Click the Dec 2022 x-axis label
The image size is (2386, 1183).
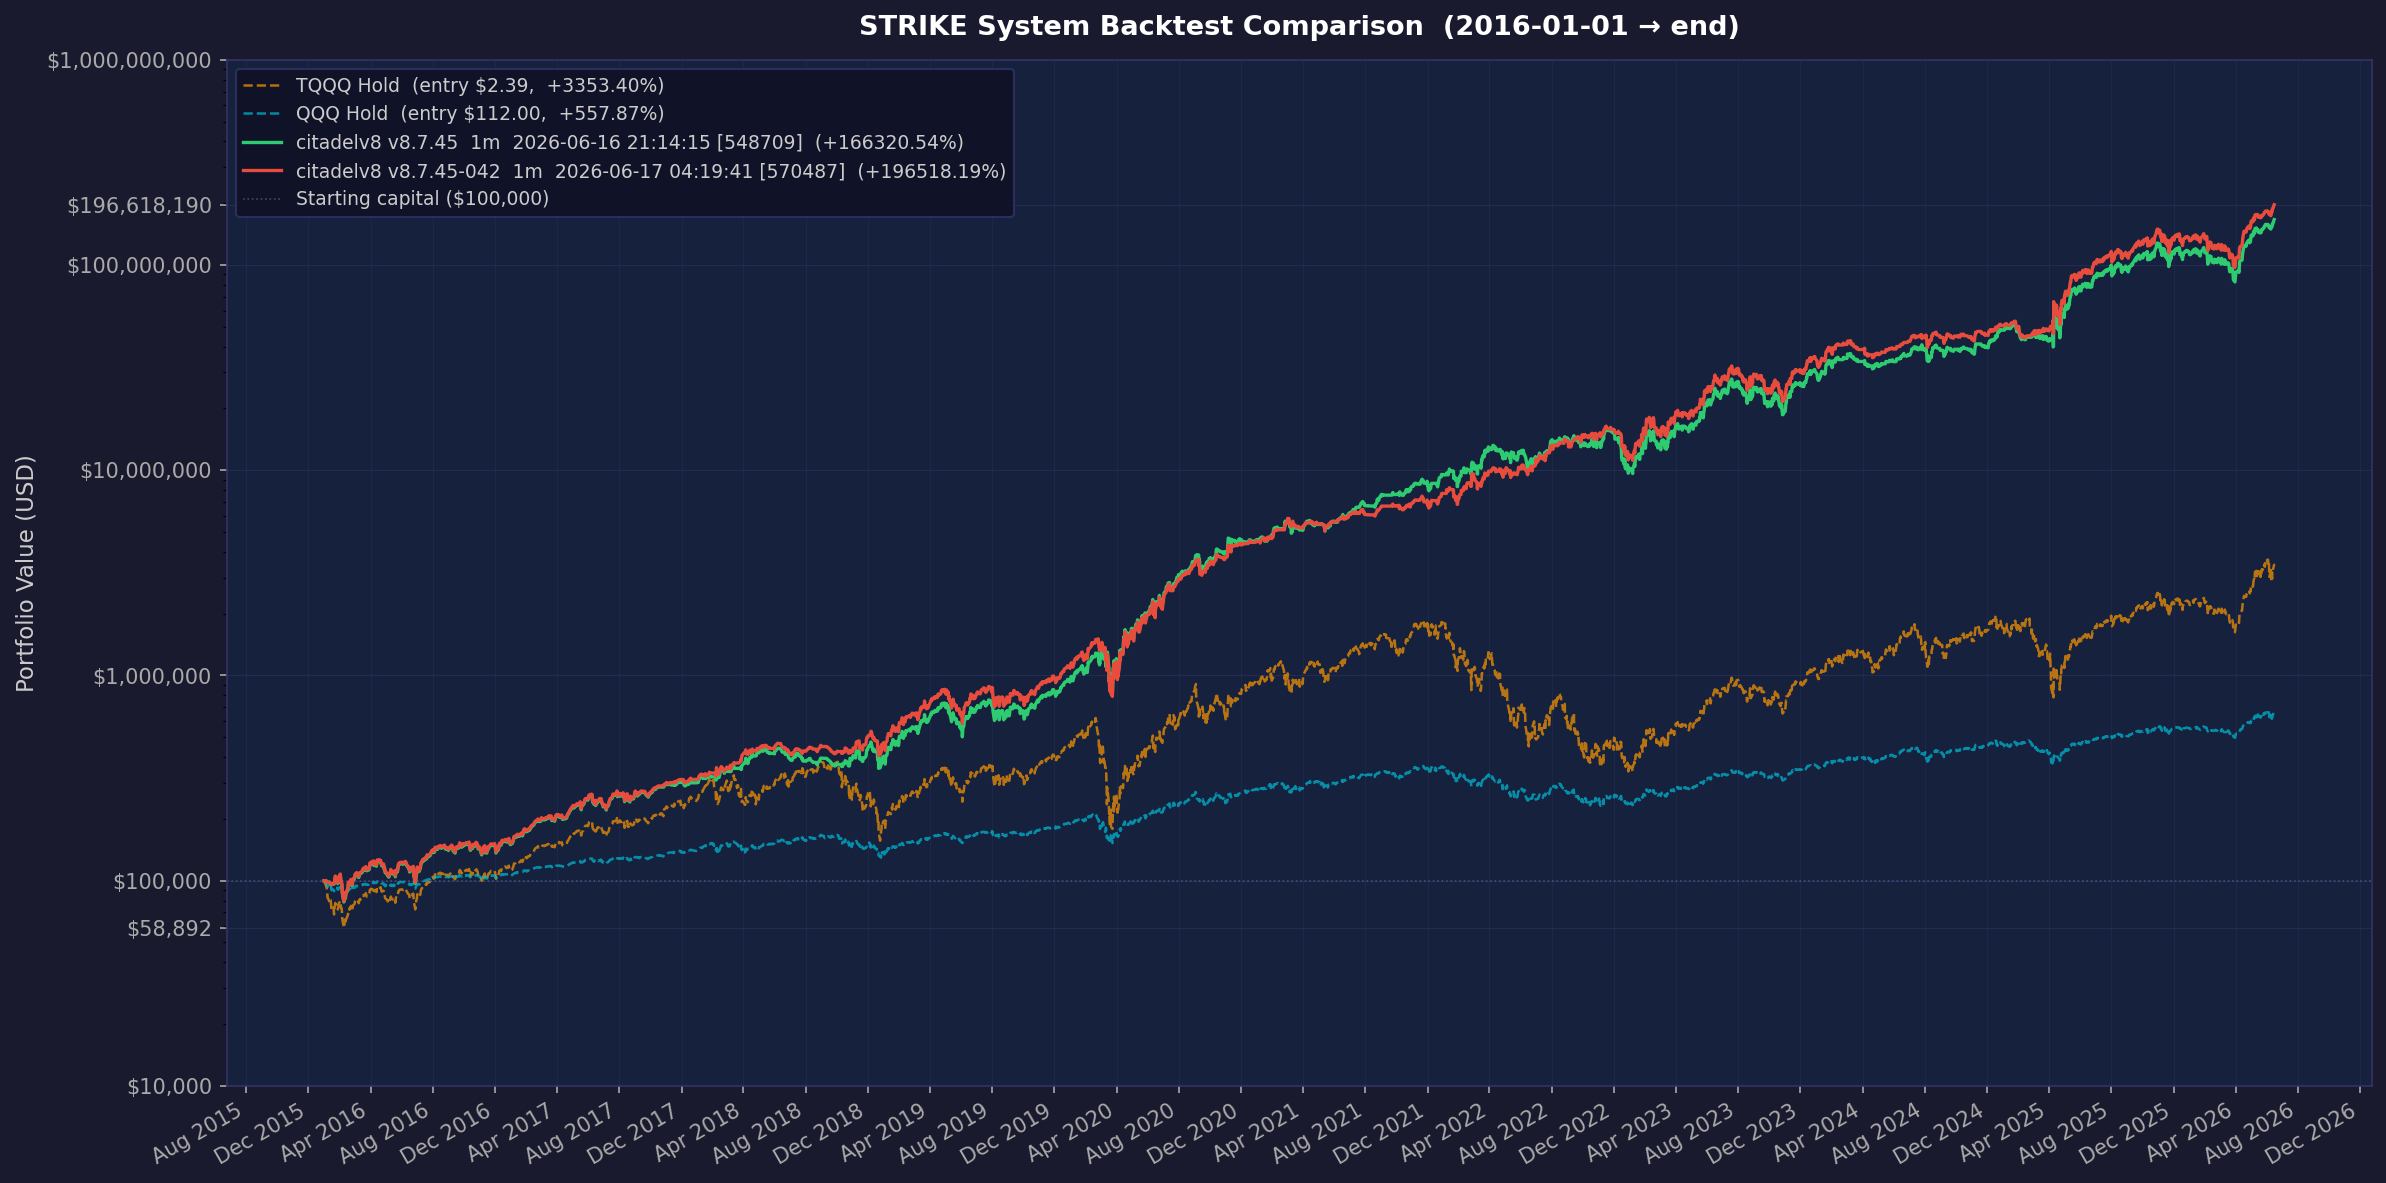(x=1566, y=1132)
